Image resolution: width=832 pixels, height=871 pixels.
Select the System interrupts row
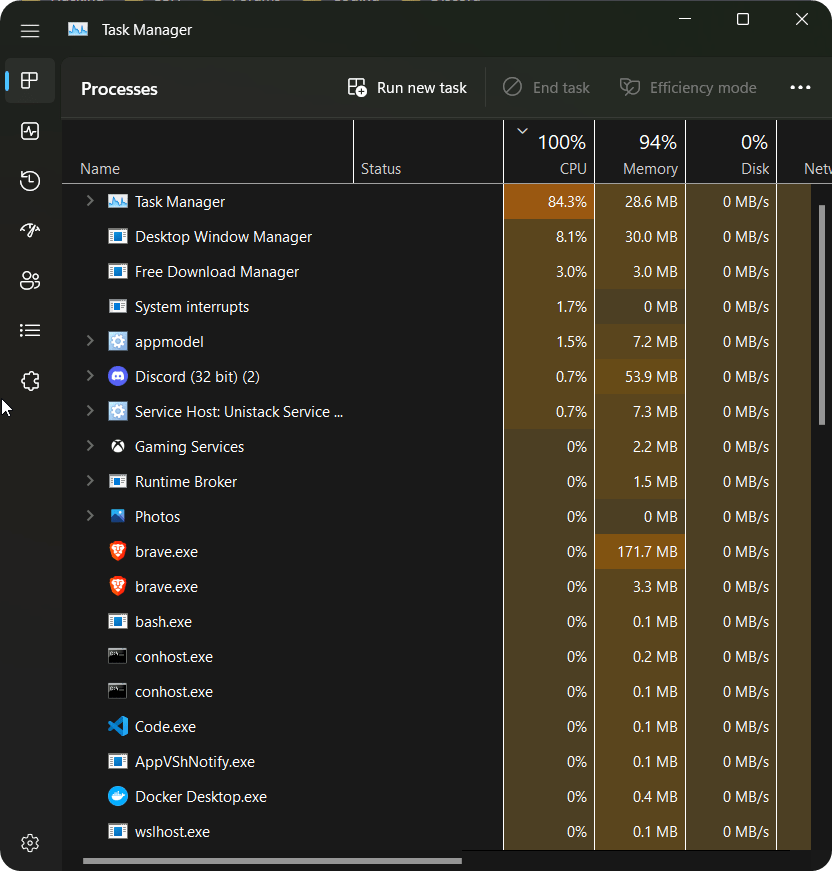(436, 307)
